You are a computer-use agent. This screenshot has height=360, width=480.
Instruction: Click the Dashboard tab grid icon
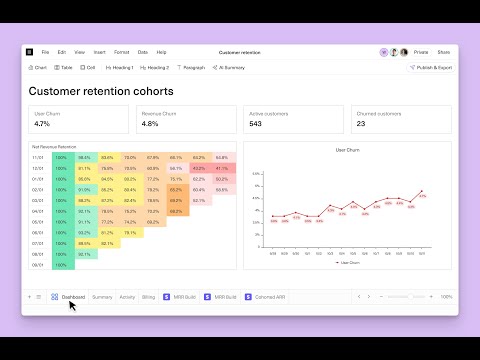click(x=55, y=297)
